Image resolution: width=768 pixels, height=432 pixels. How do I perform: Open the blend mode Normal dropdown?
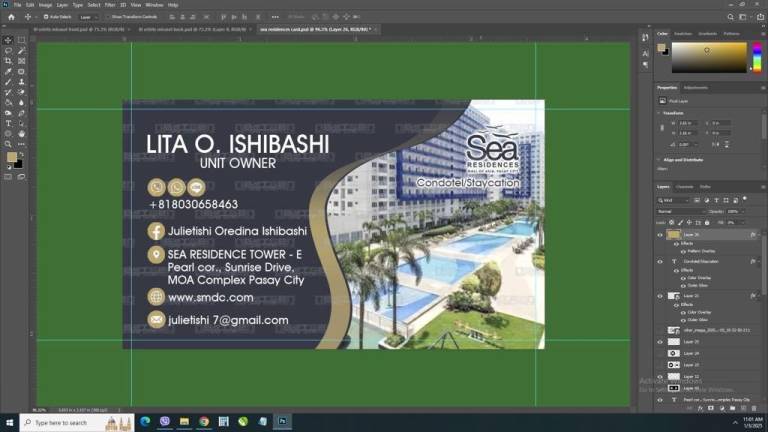tap(681, 212)
